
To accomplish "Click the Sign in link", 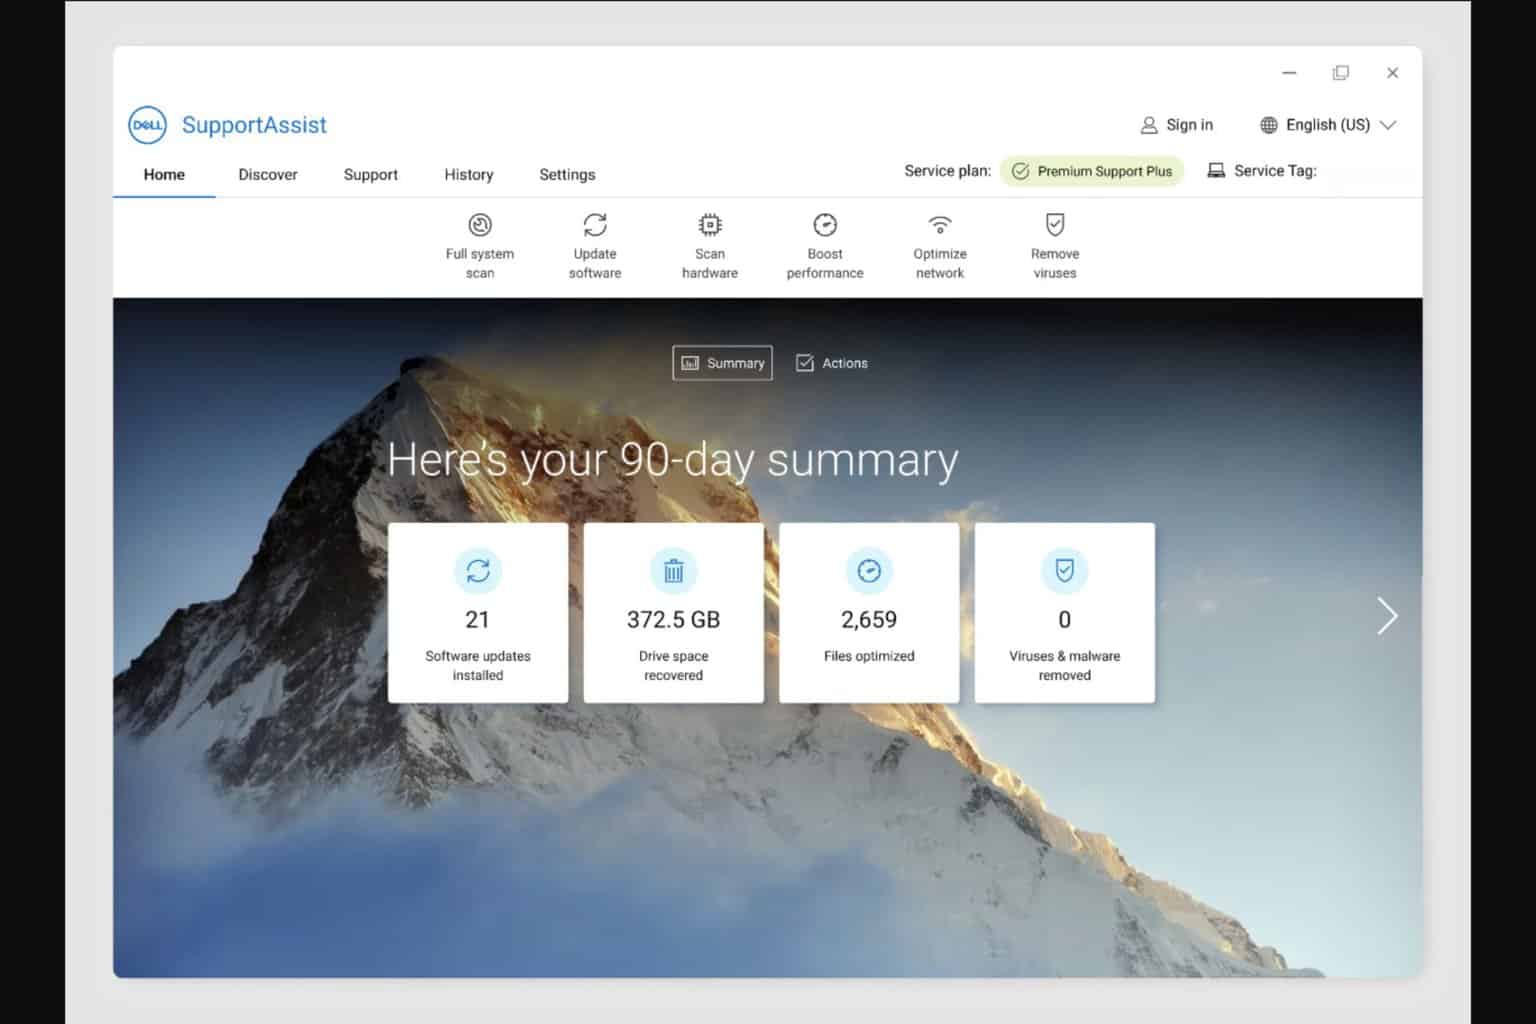I will click(1189, 125).
